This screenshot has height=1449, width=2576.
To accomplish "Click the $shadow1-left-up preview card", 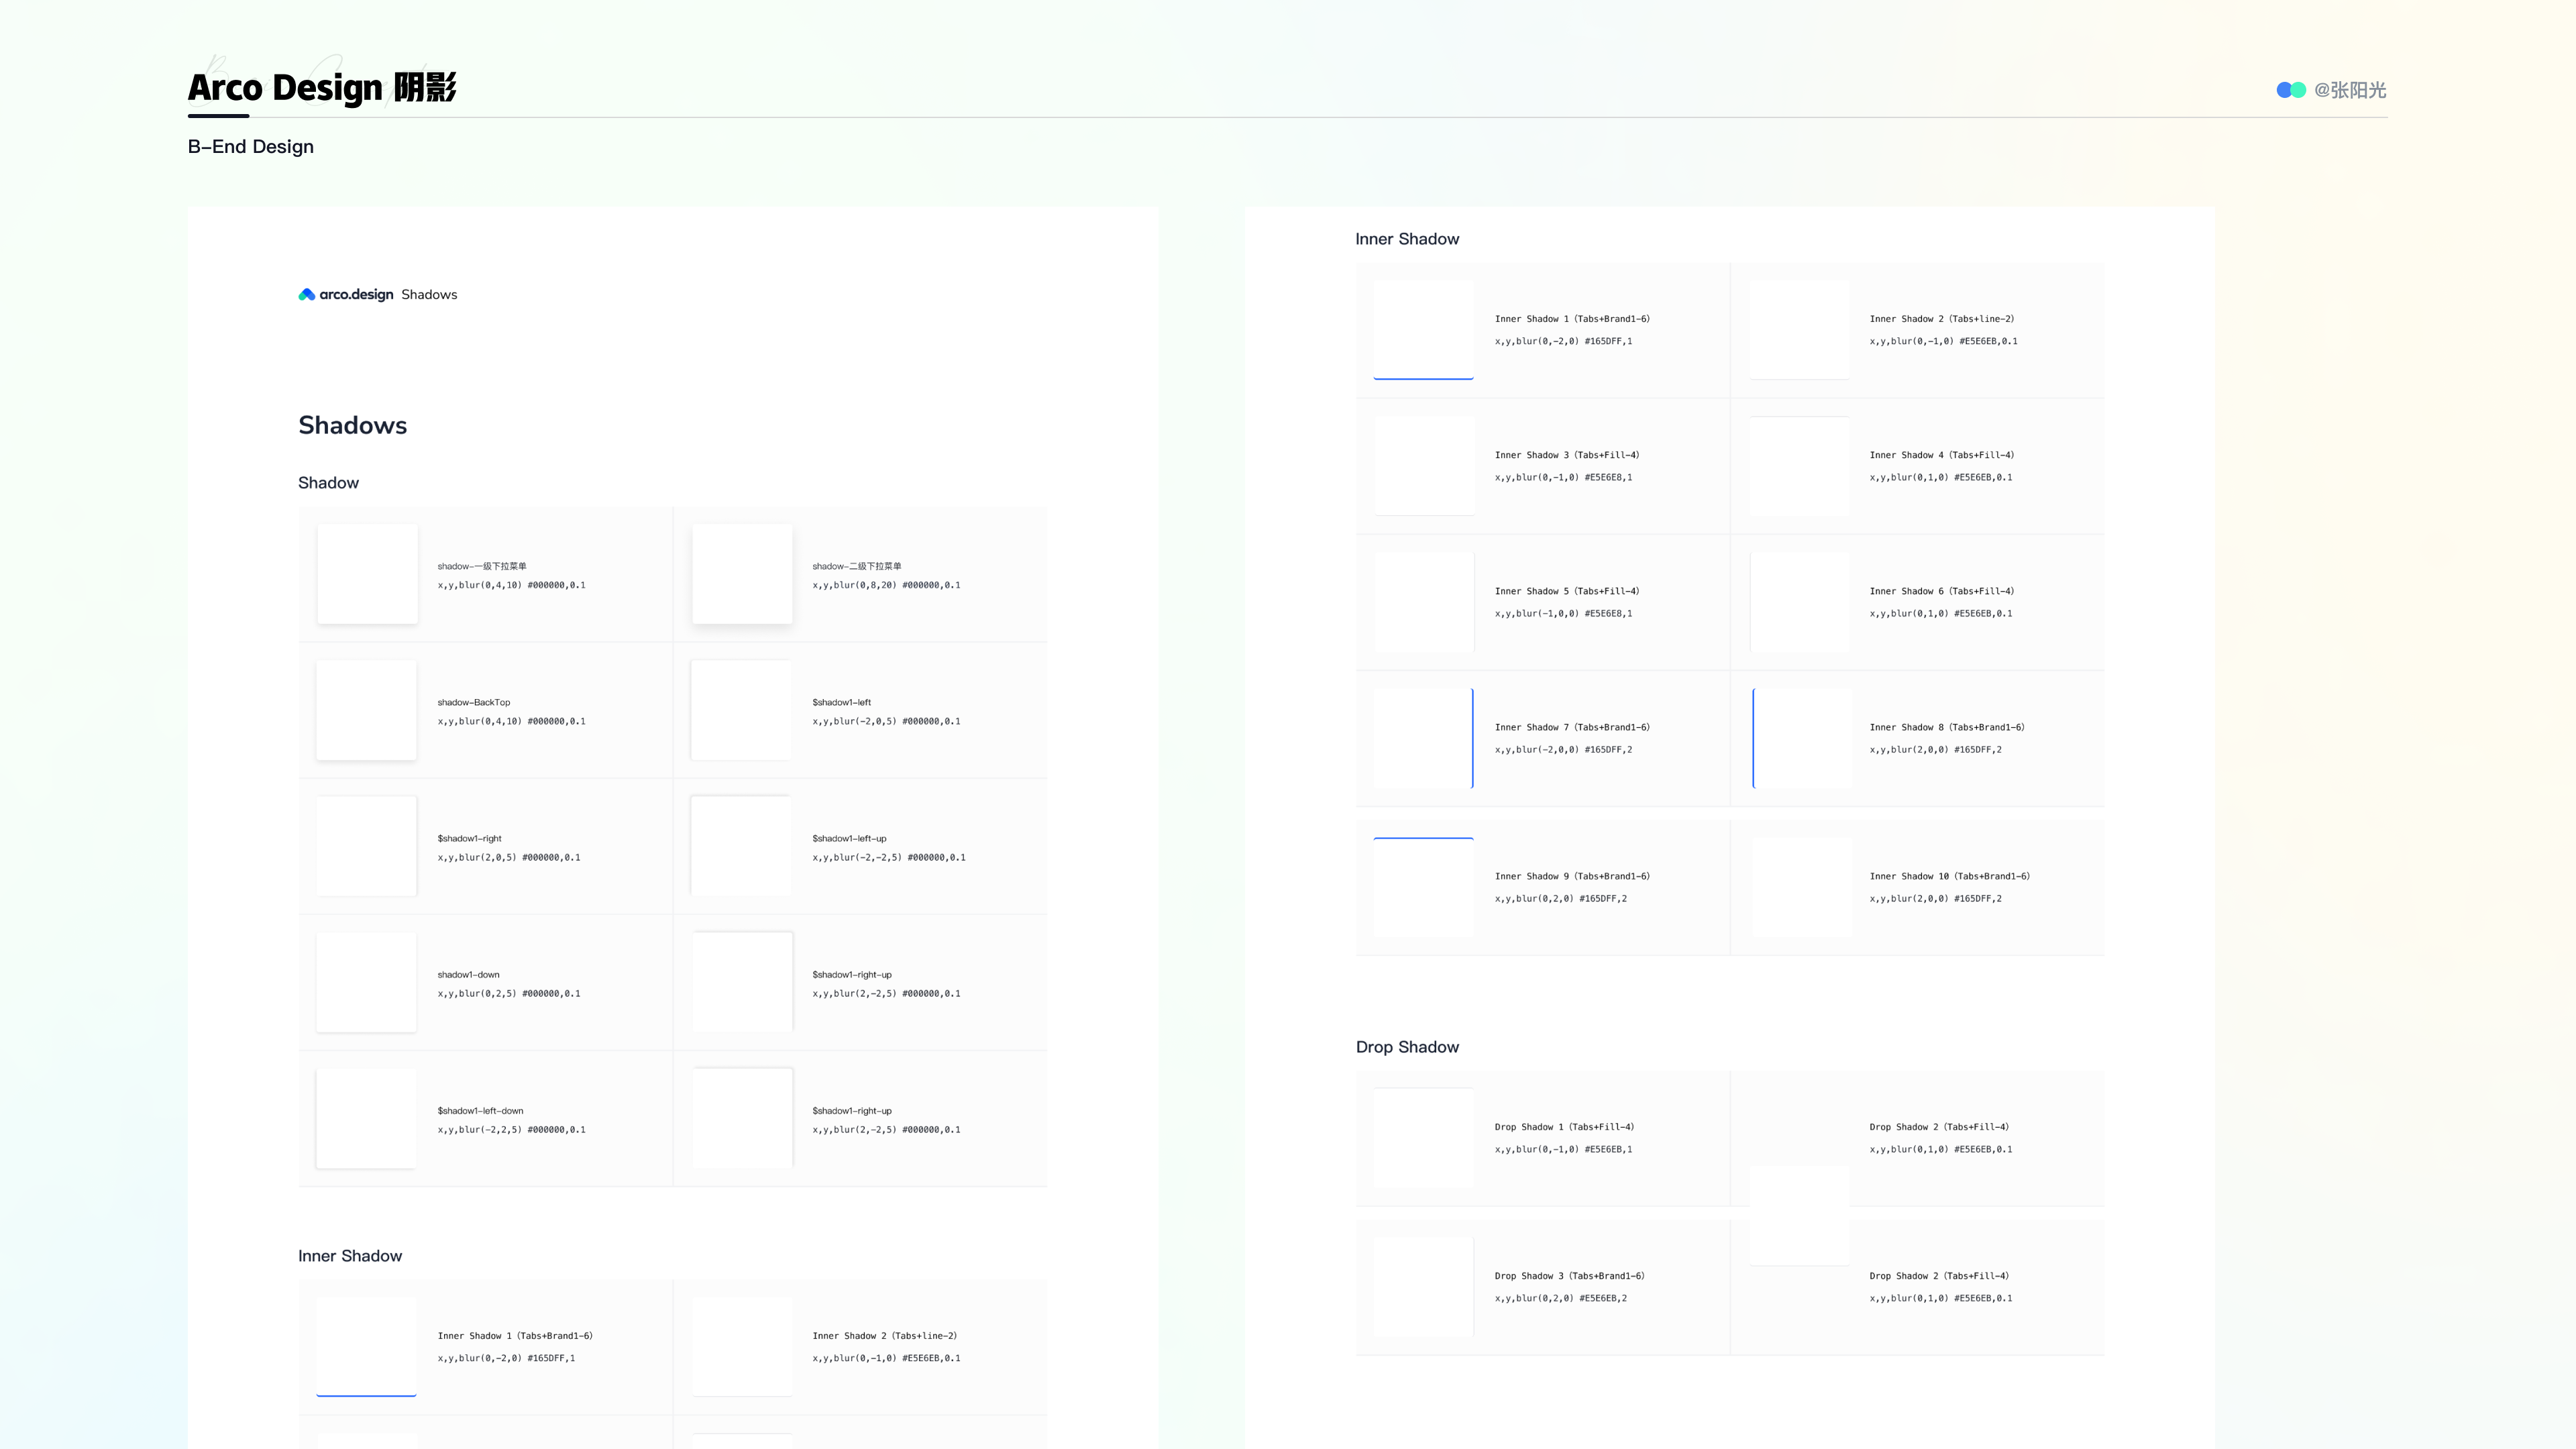I will (x=741, y=846).
